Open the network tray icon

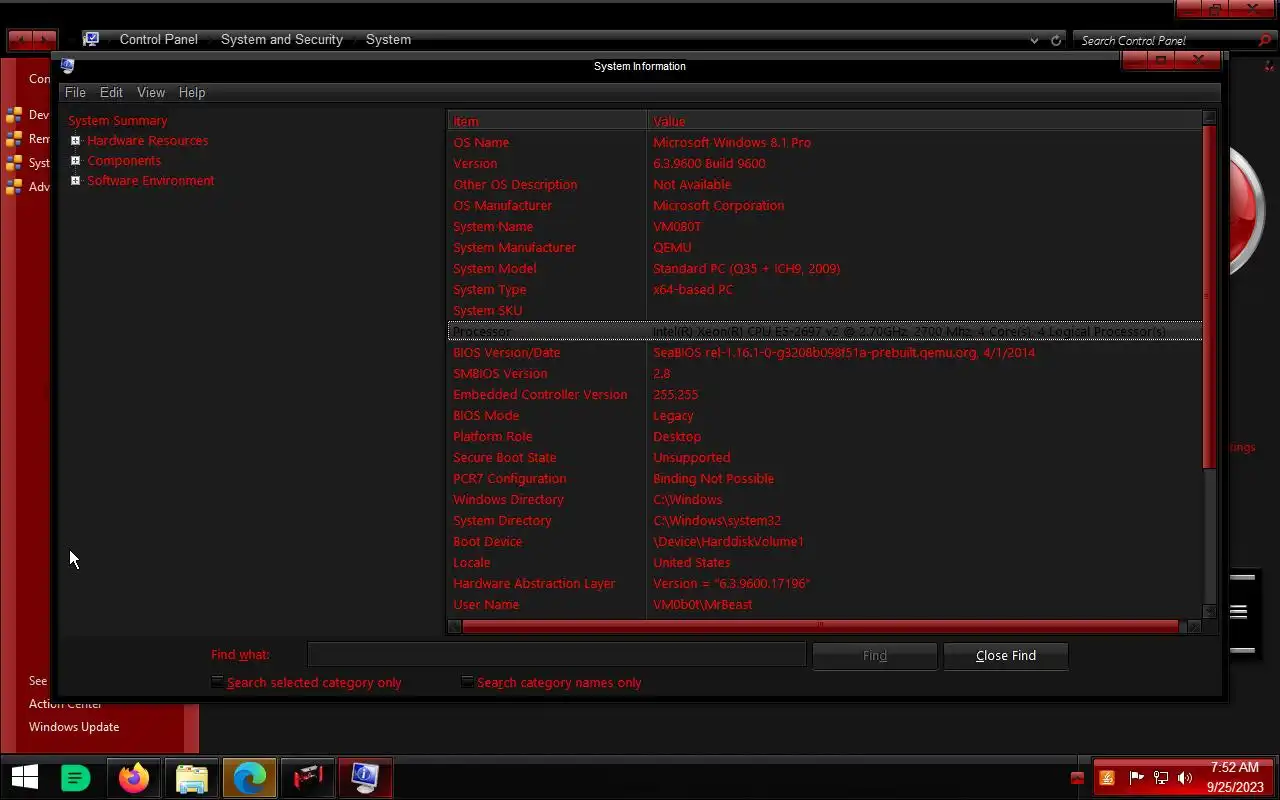pyautogui.click(x=1161, y=777)
